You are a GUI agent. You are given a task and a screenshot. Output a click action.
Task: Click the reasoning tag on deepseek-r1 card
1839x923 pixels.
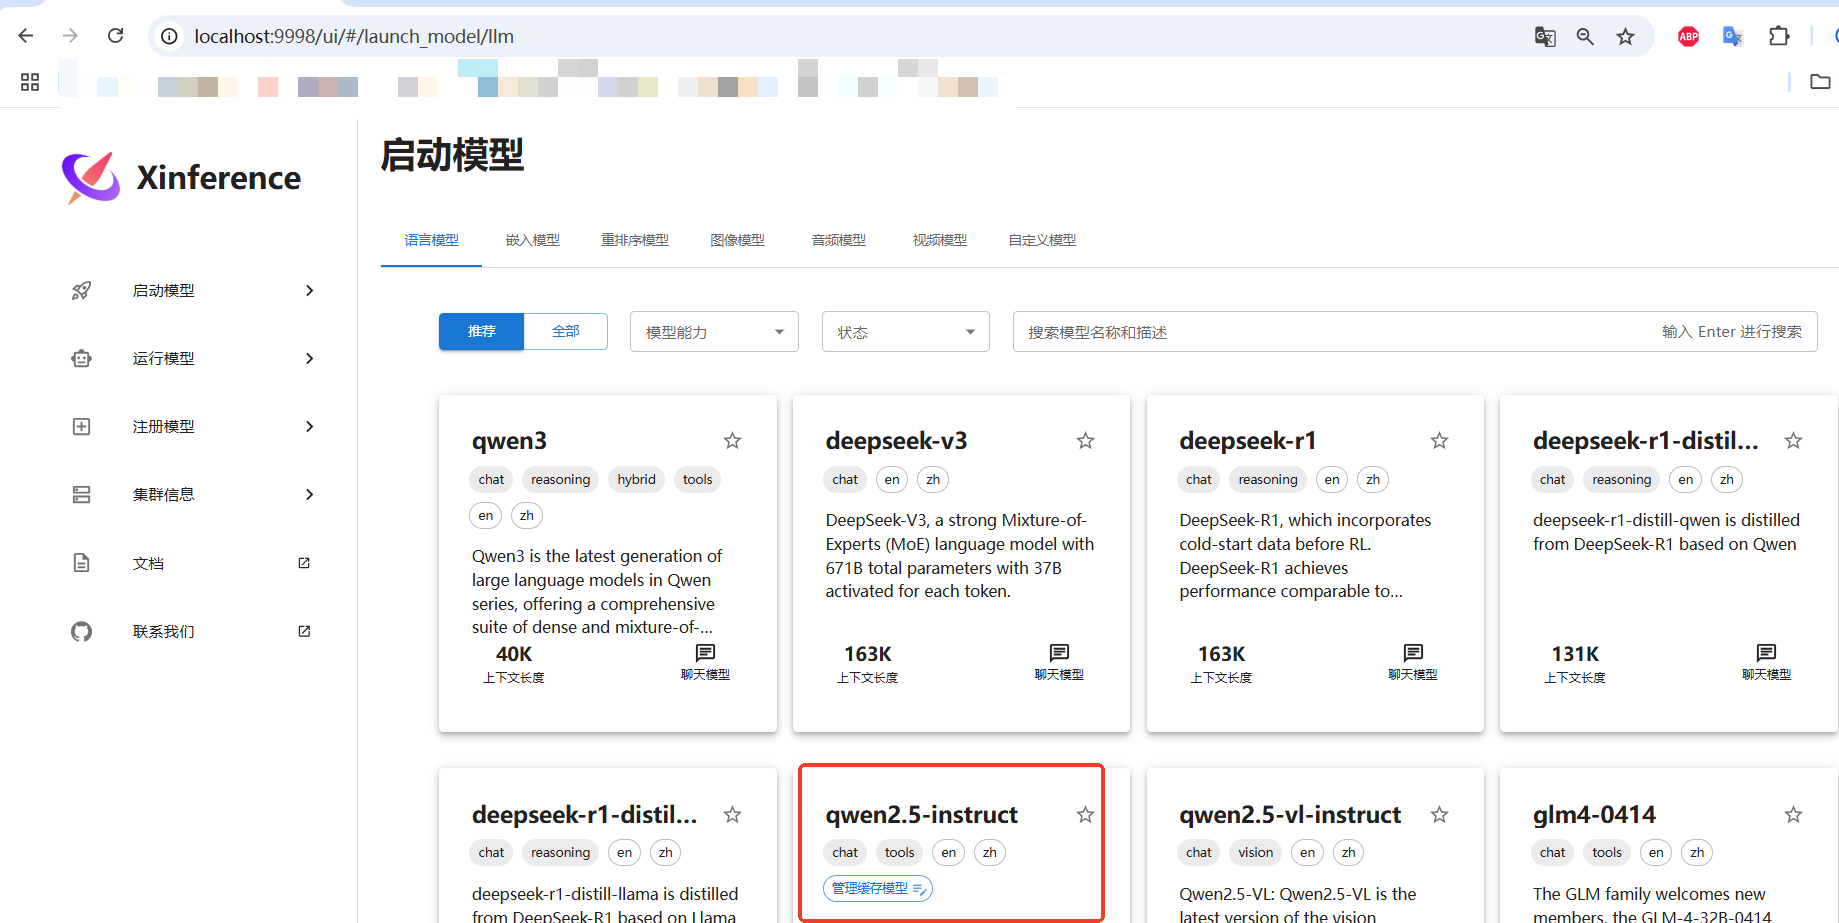[x=1268, y=480]
